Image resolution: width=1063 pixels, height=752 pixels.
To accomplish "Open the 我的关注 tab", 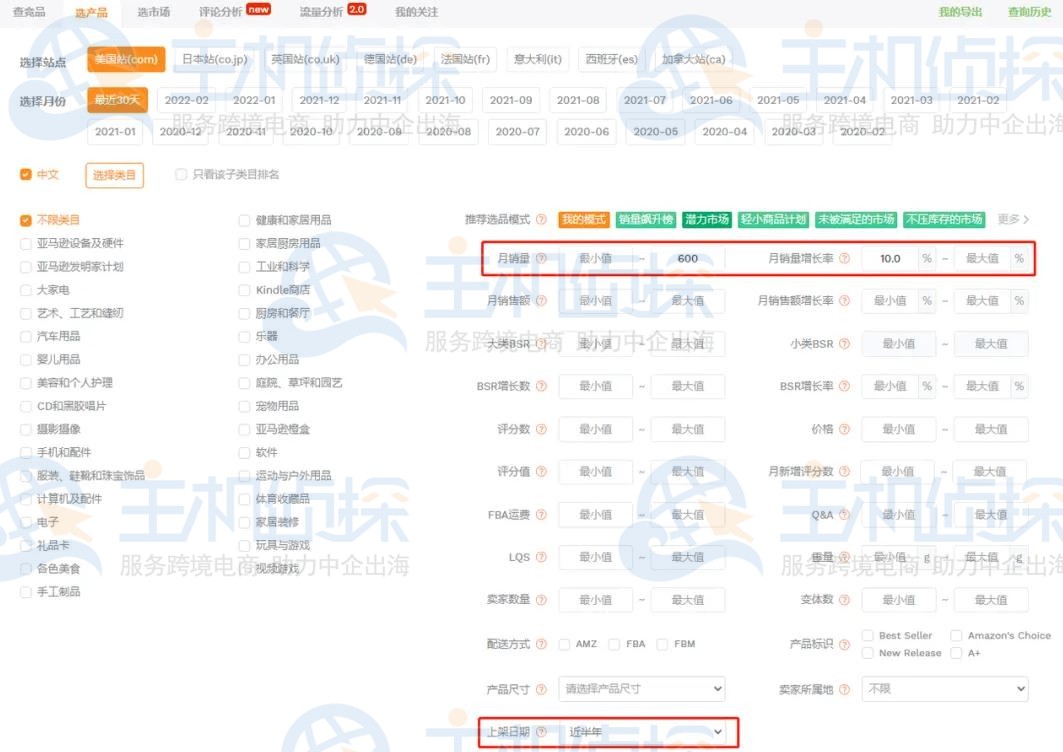I will [416, 12].
